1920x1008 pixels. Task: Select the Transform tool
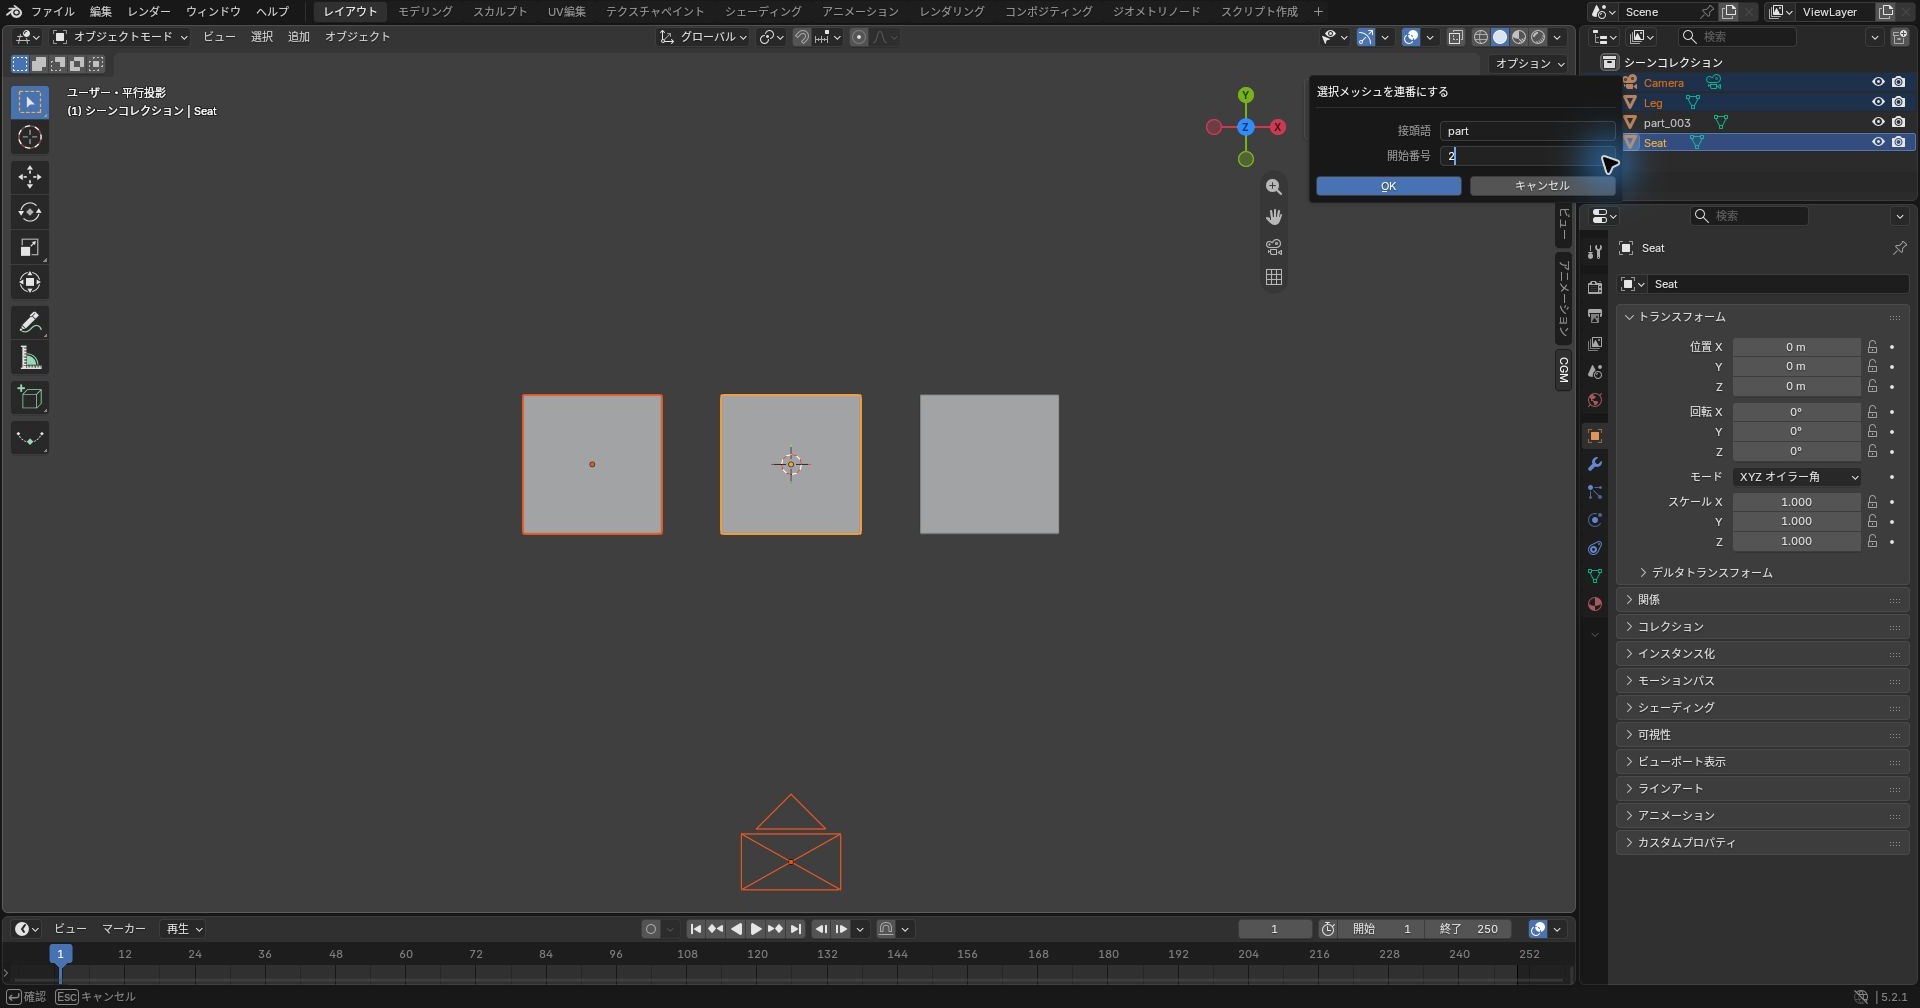(x=30, y=282)
